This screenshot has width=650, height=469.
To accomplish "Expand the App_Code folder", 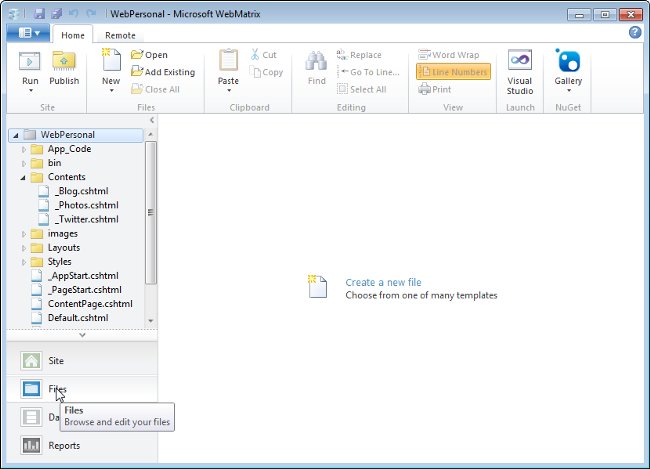I will 24,149.
